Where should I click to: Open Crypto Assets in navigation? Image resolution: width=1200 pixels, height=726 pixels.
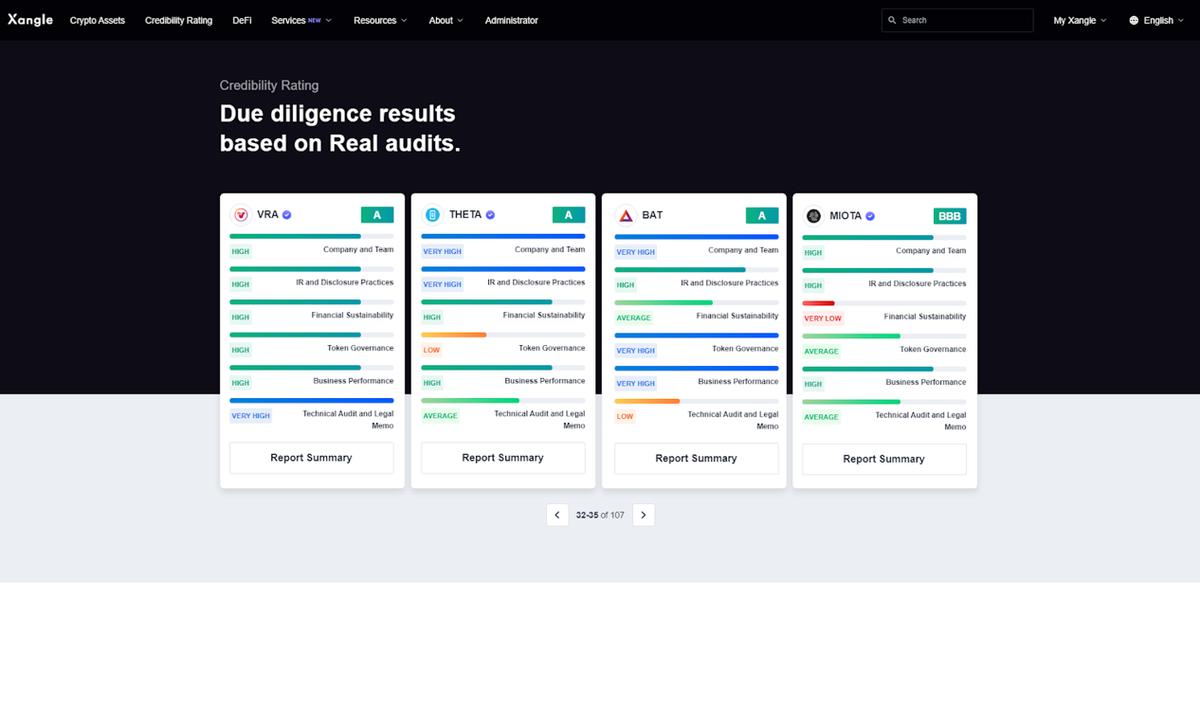click(97, 20)
